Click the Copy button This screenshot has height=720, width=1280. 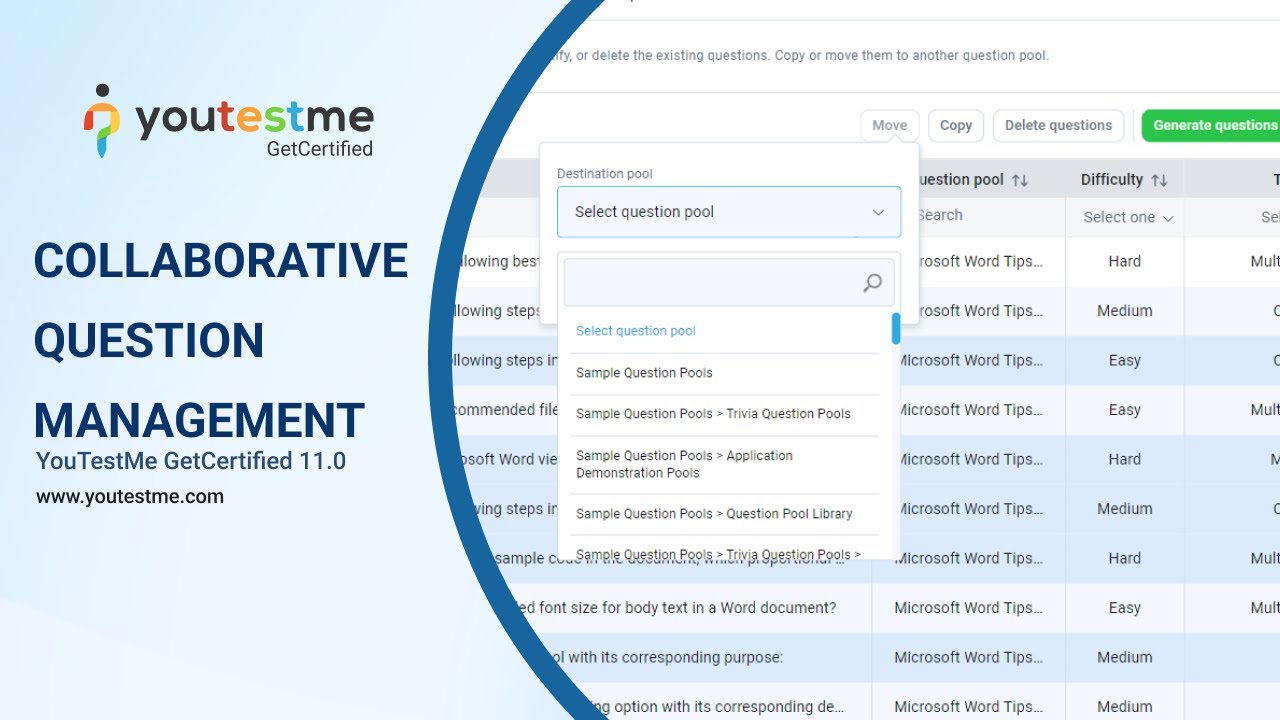[x=956, y=125]
